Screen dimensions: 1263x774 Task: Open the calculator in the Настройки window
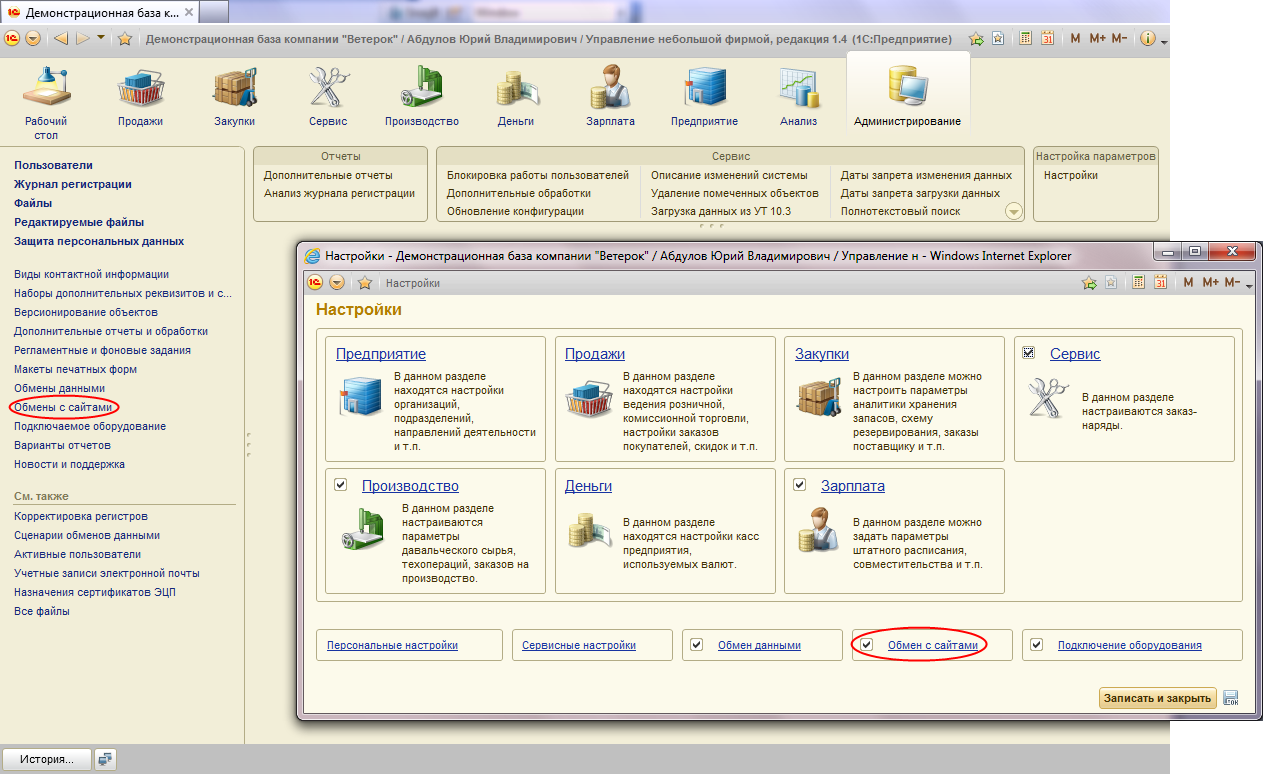pos(1139,283)
